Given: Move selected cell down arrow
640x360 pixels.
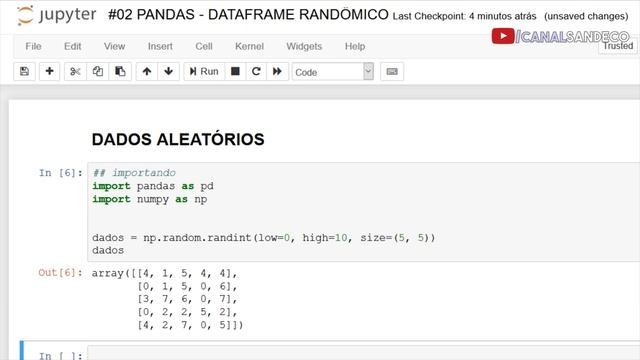Looking at the screenshot, I should coord(169,71).
